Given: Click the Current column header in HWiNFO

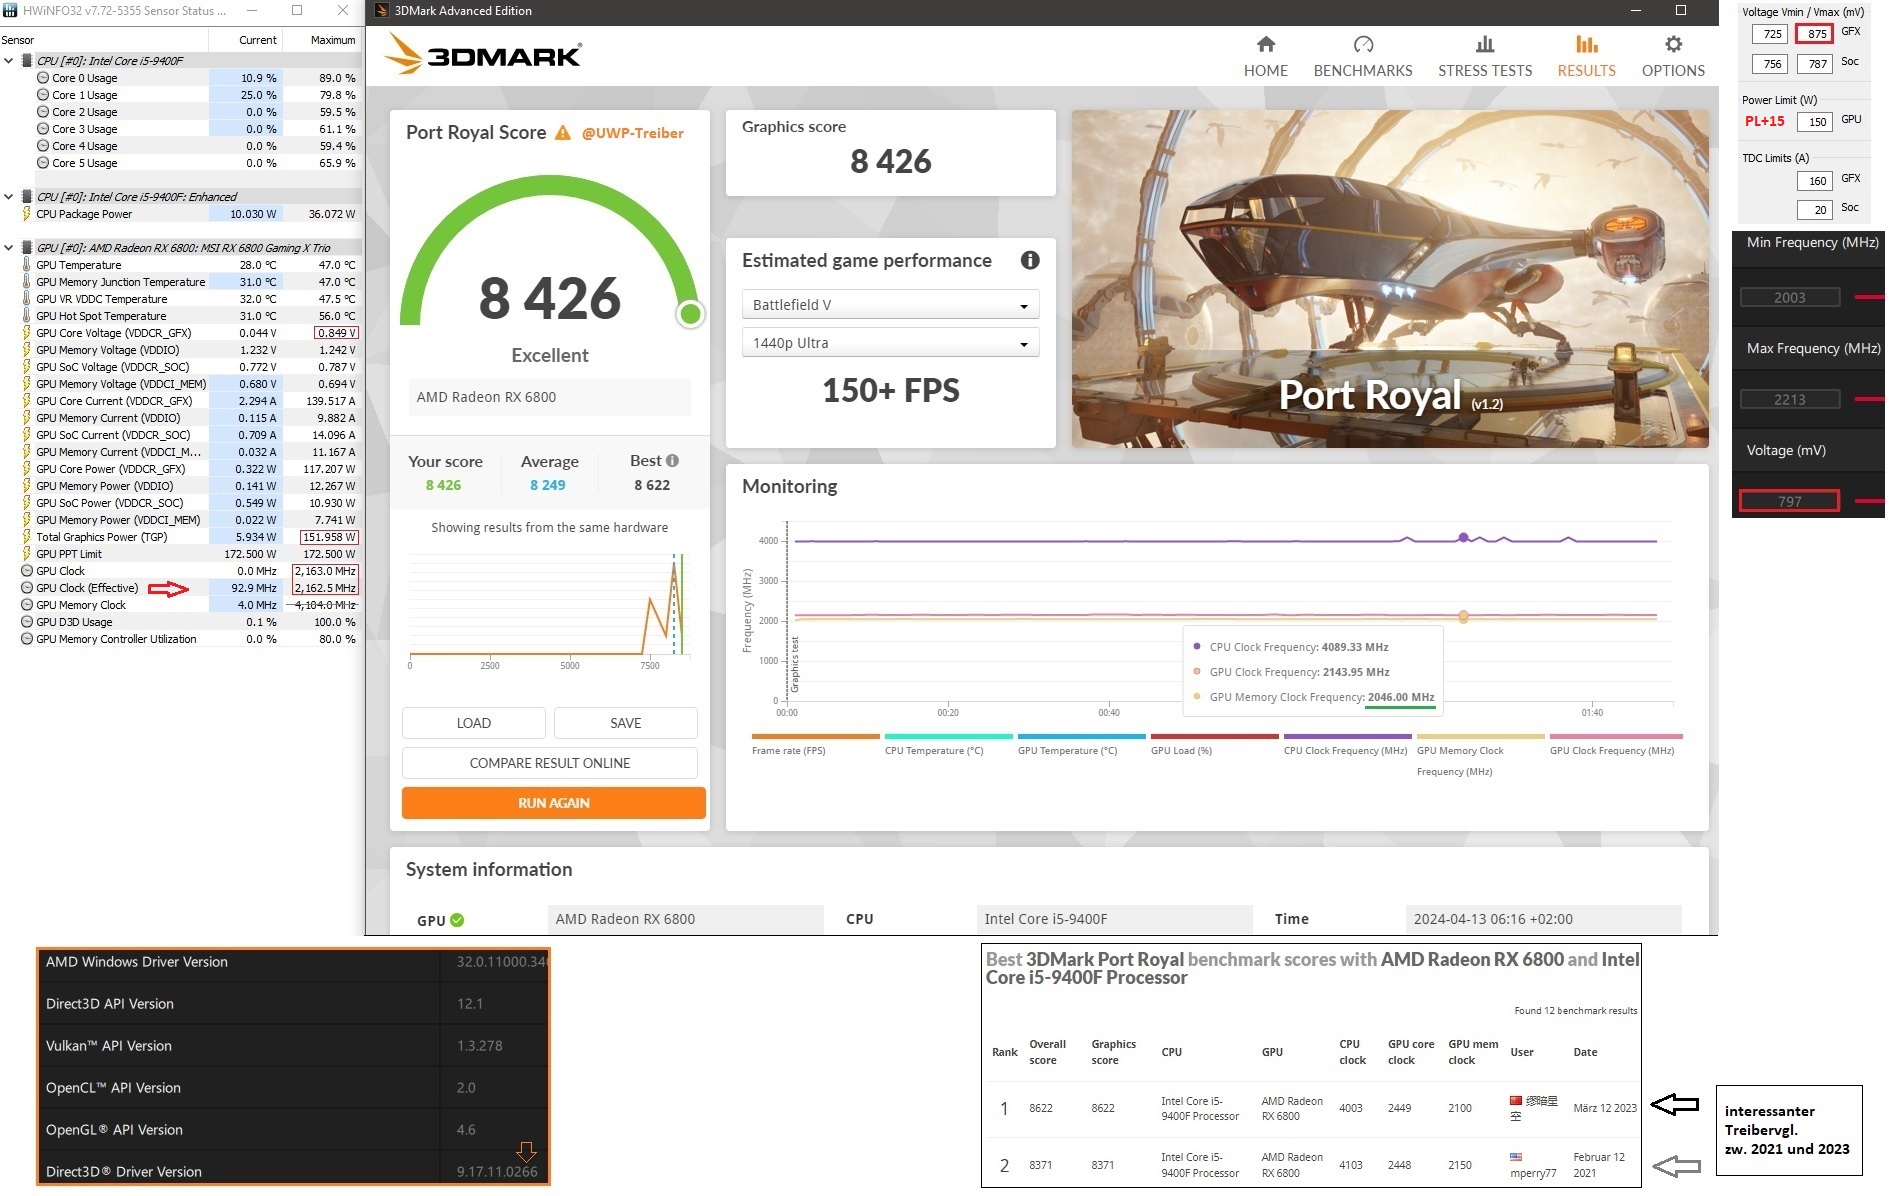Looking at the screenshot, I should click(245, 40).
